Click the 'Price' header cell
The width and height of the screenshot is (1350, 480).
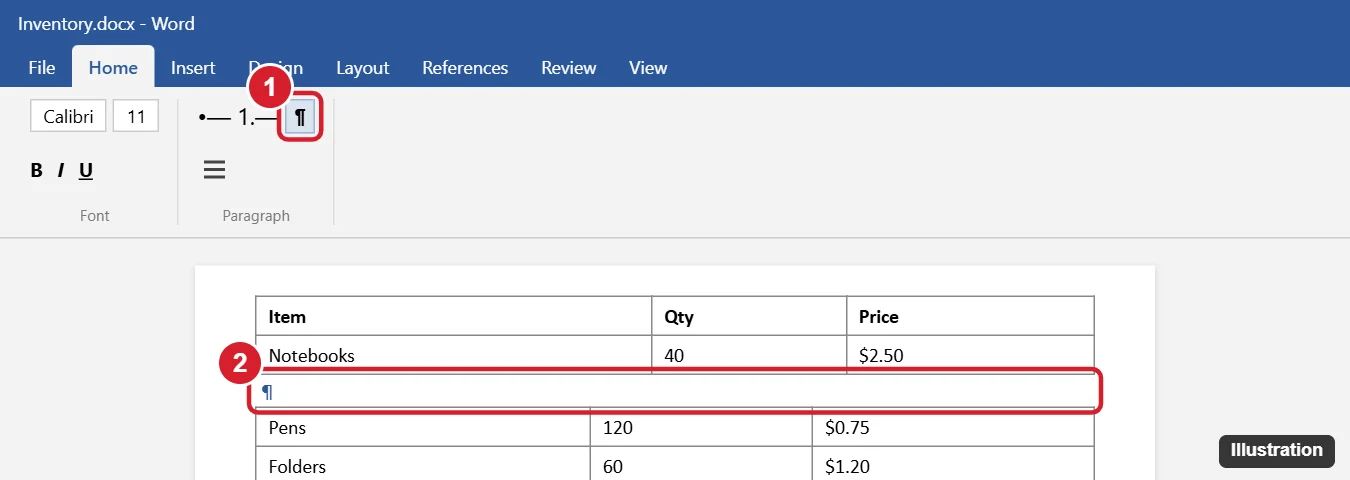tap(970, 316)
